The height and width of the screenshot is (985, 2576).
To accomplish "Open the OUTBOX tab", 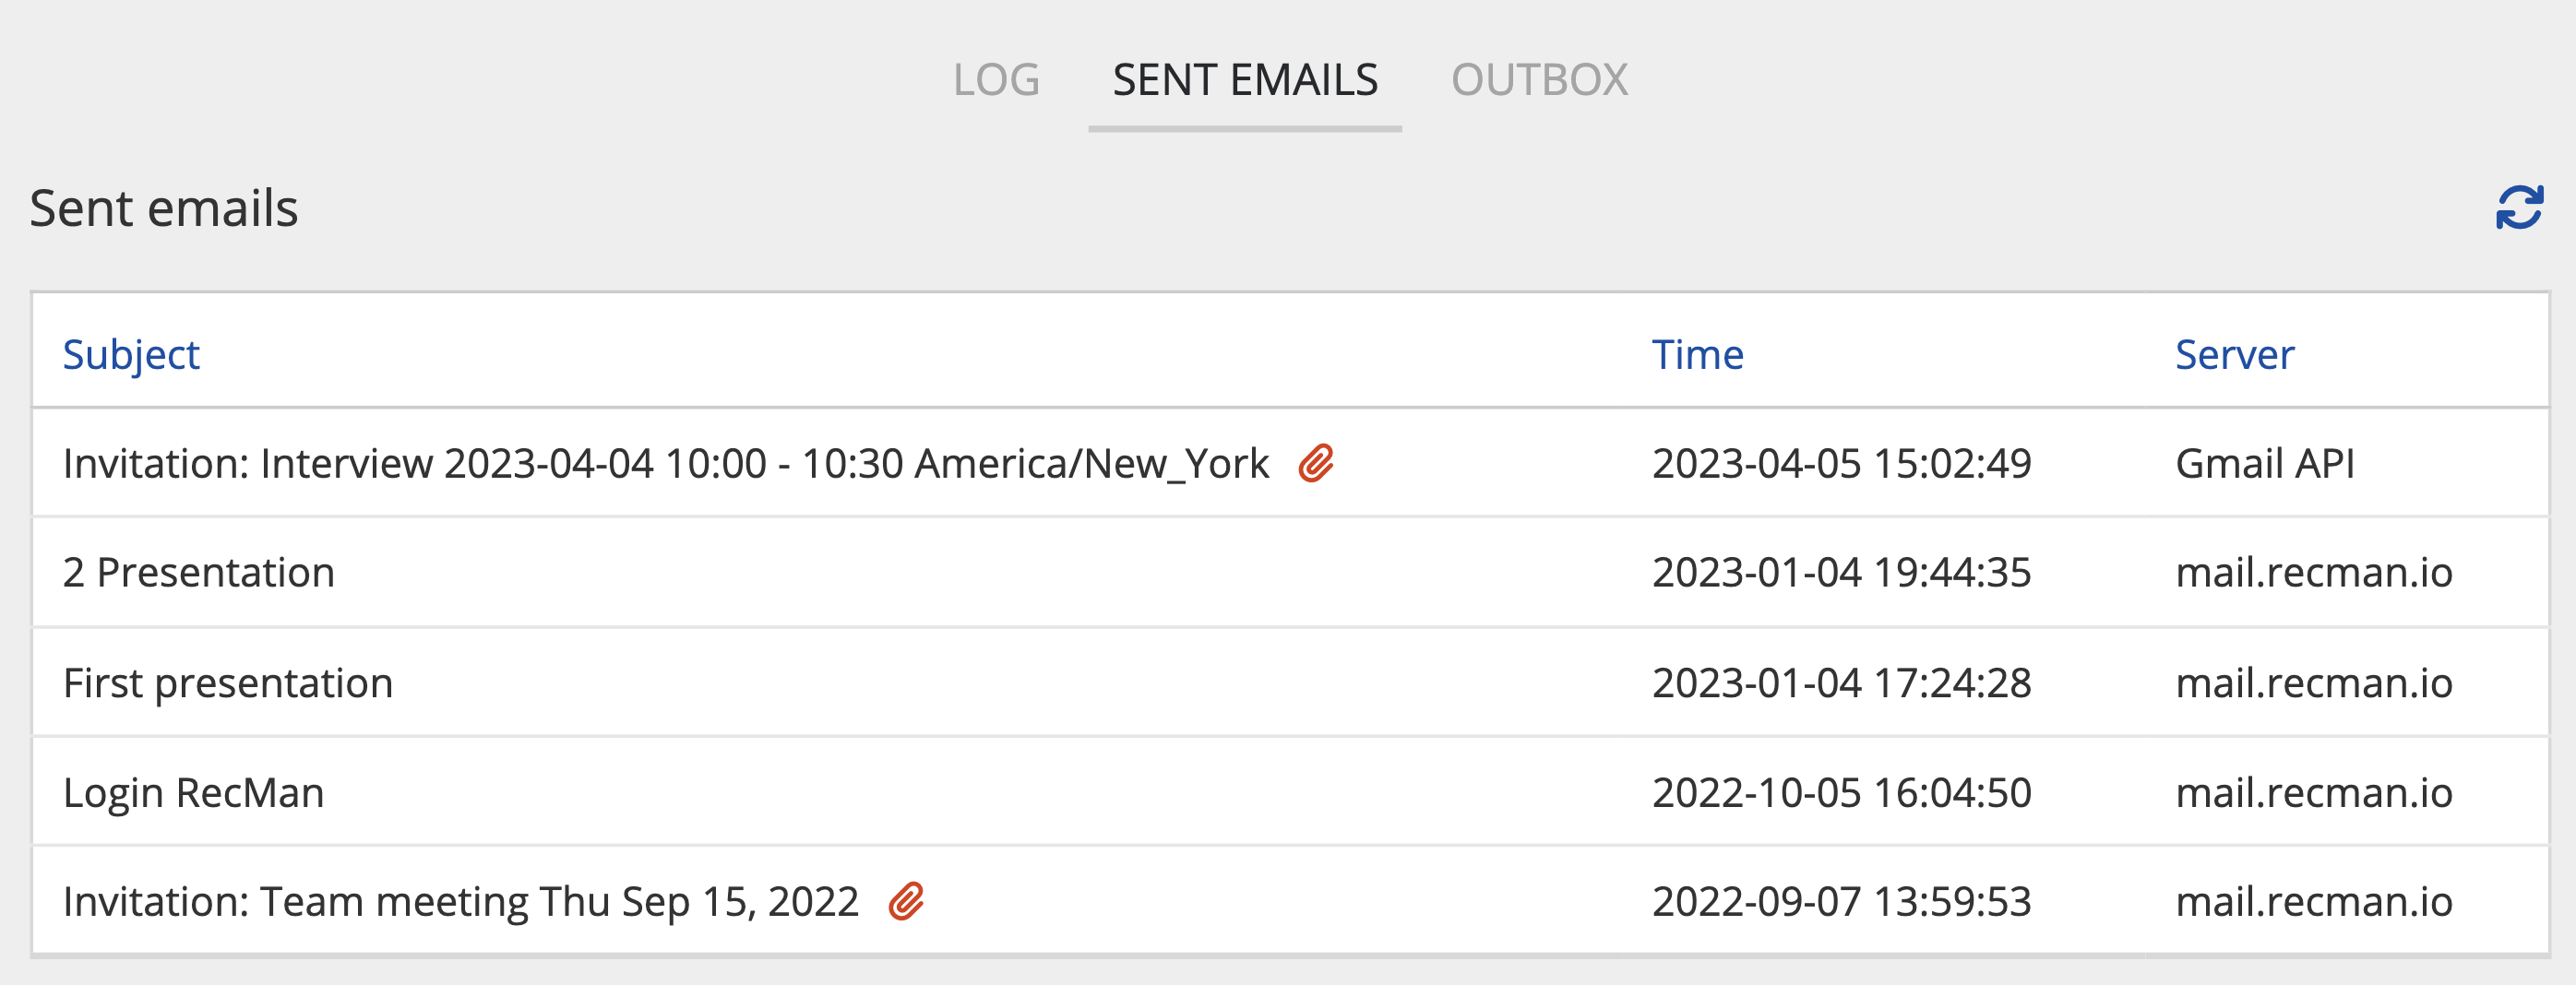I will click(x=1539, y=80).
